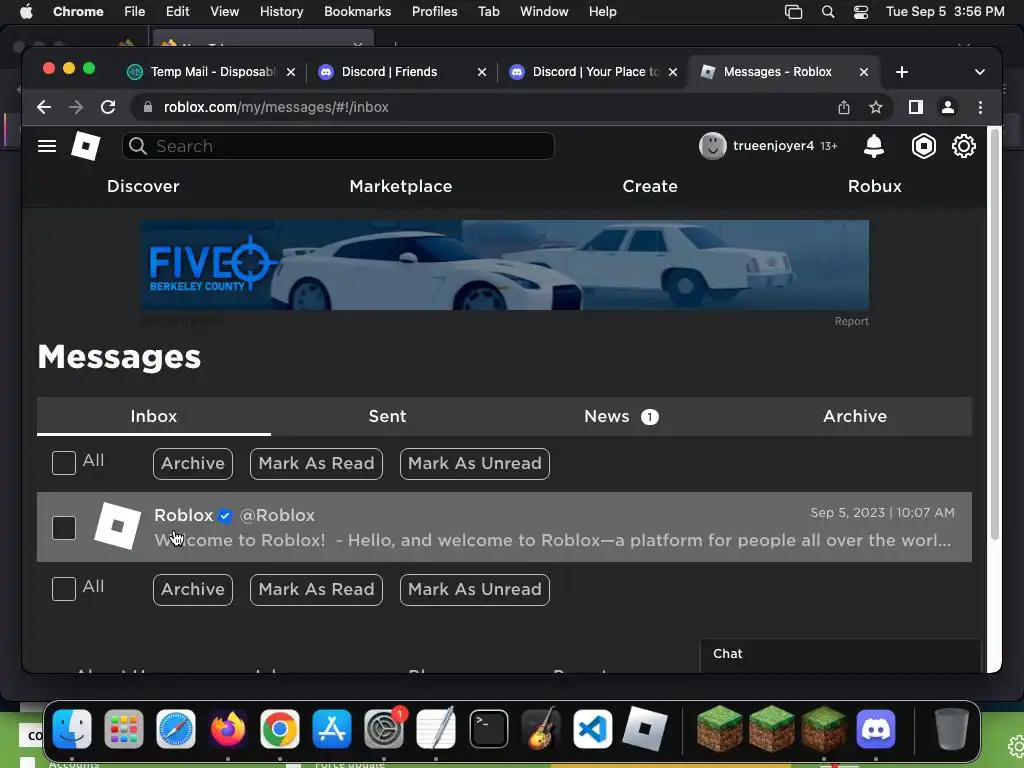
Task: Click the share page icon in address bar
Action: tap(844, 107)
